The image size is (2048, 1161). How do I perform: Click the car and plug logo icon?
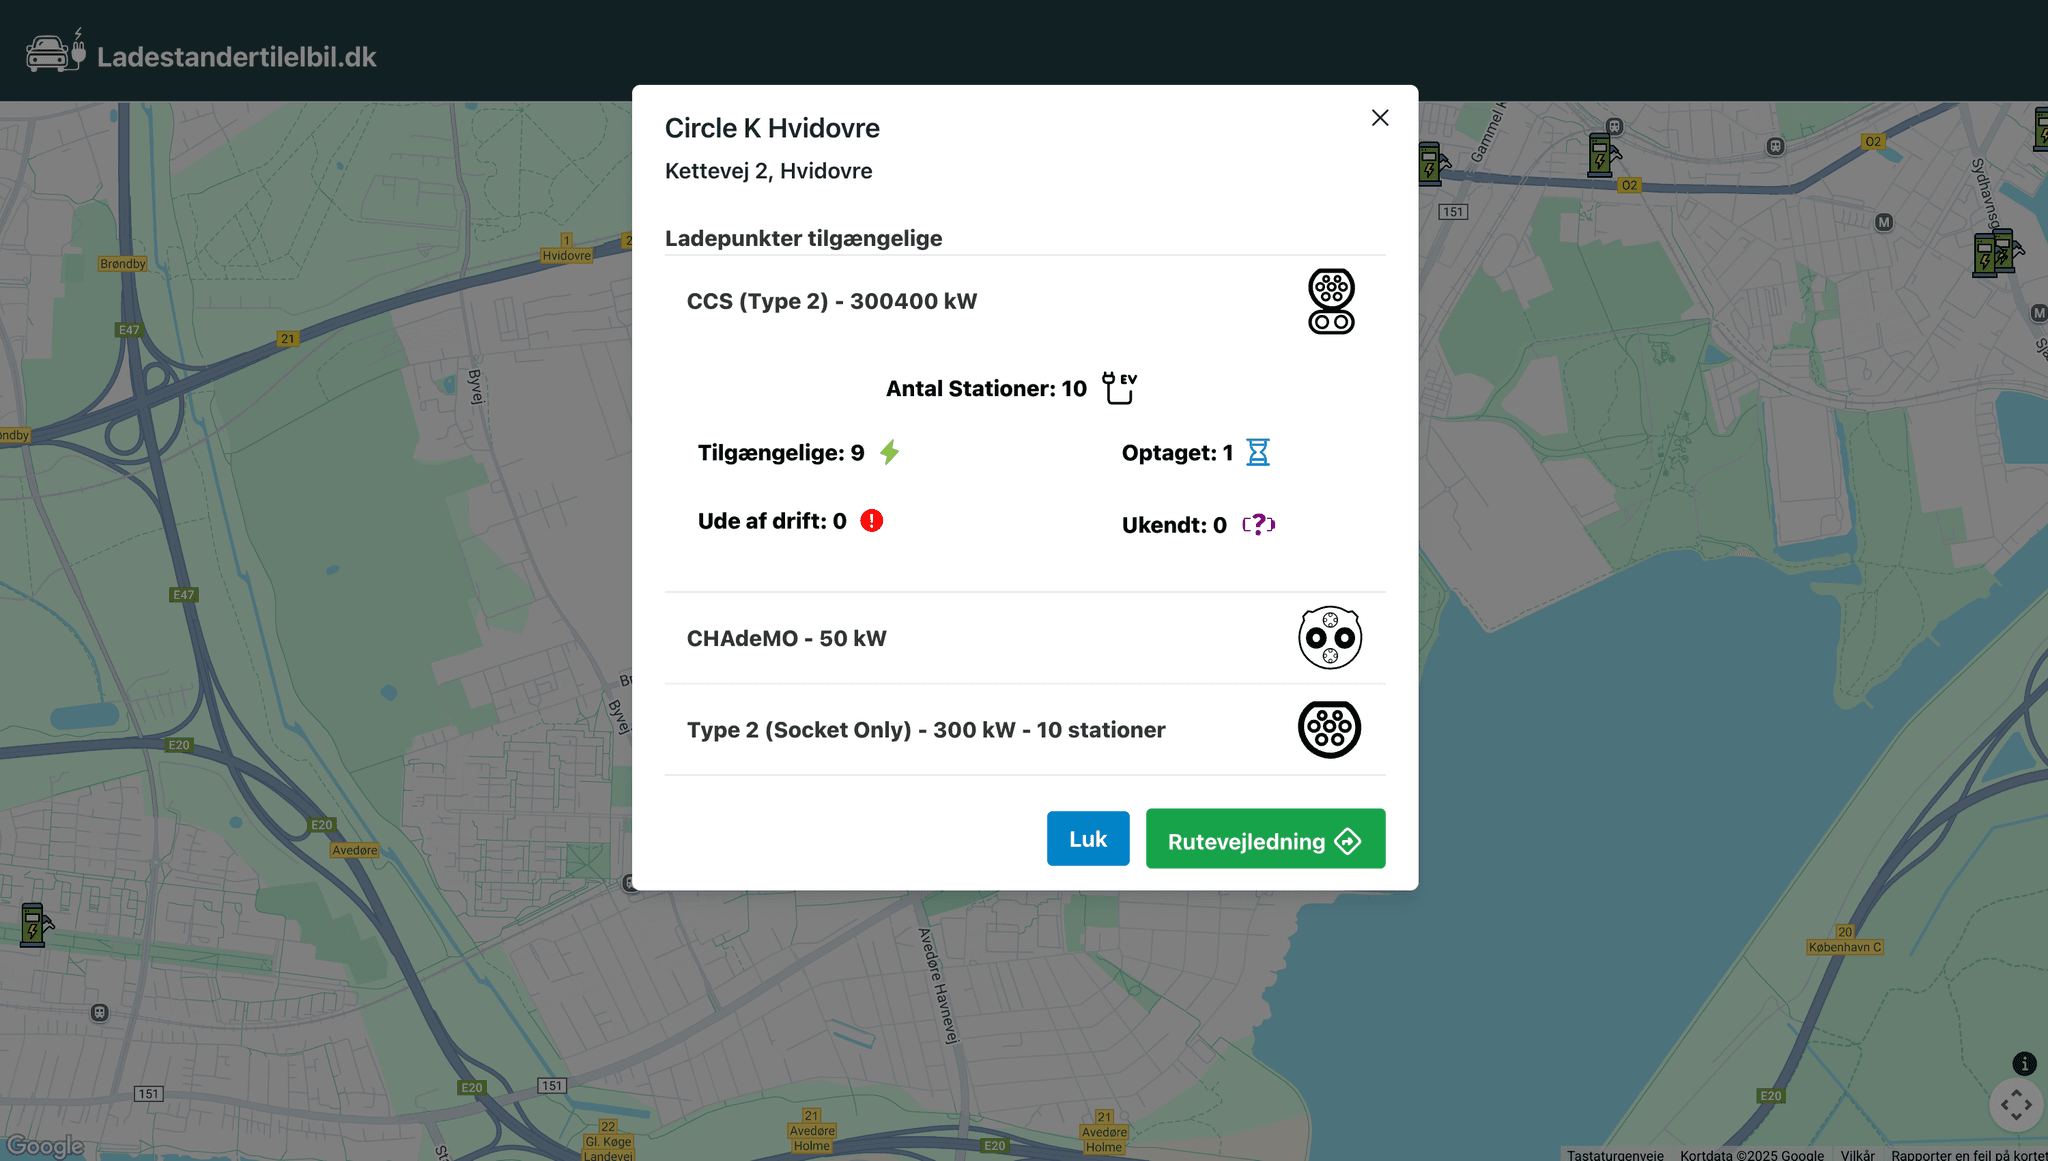point(56,51)
